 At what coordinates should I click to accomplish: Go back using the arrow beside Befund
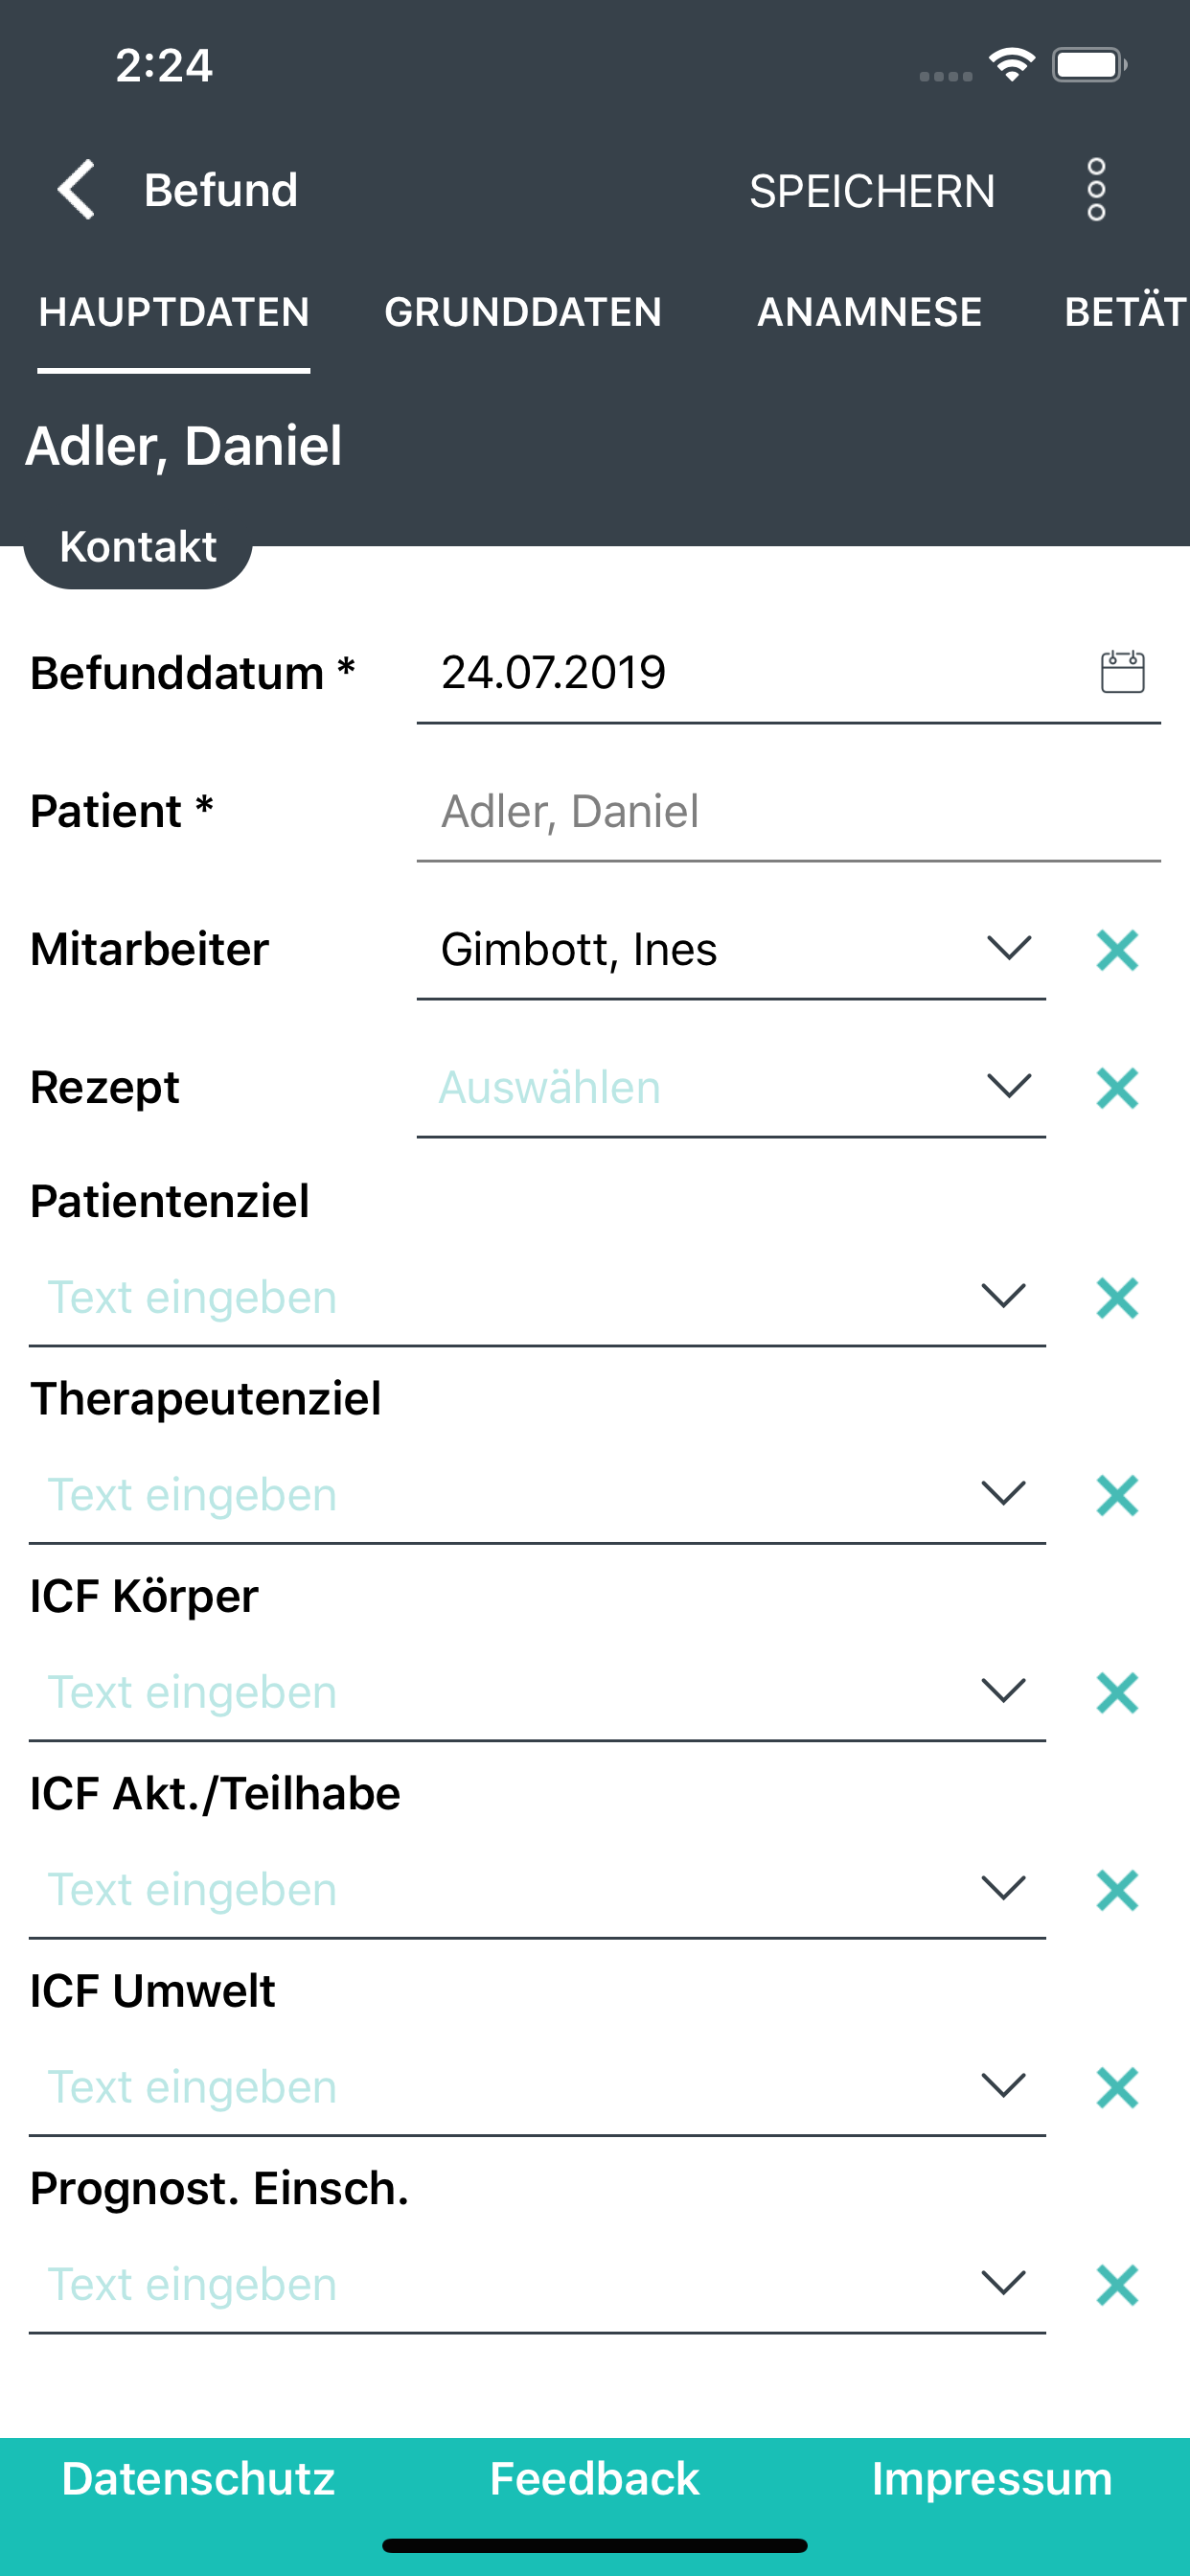76,189
